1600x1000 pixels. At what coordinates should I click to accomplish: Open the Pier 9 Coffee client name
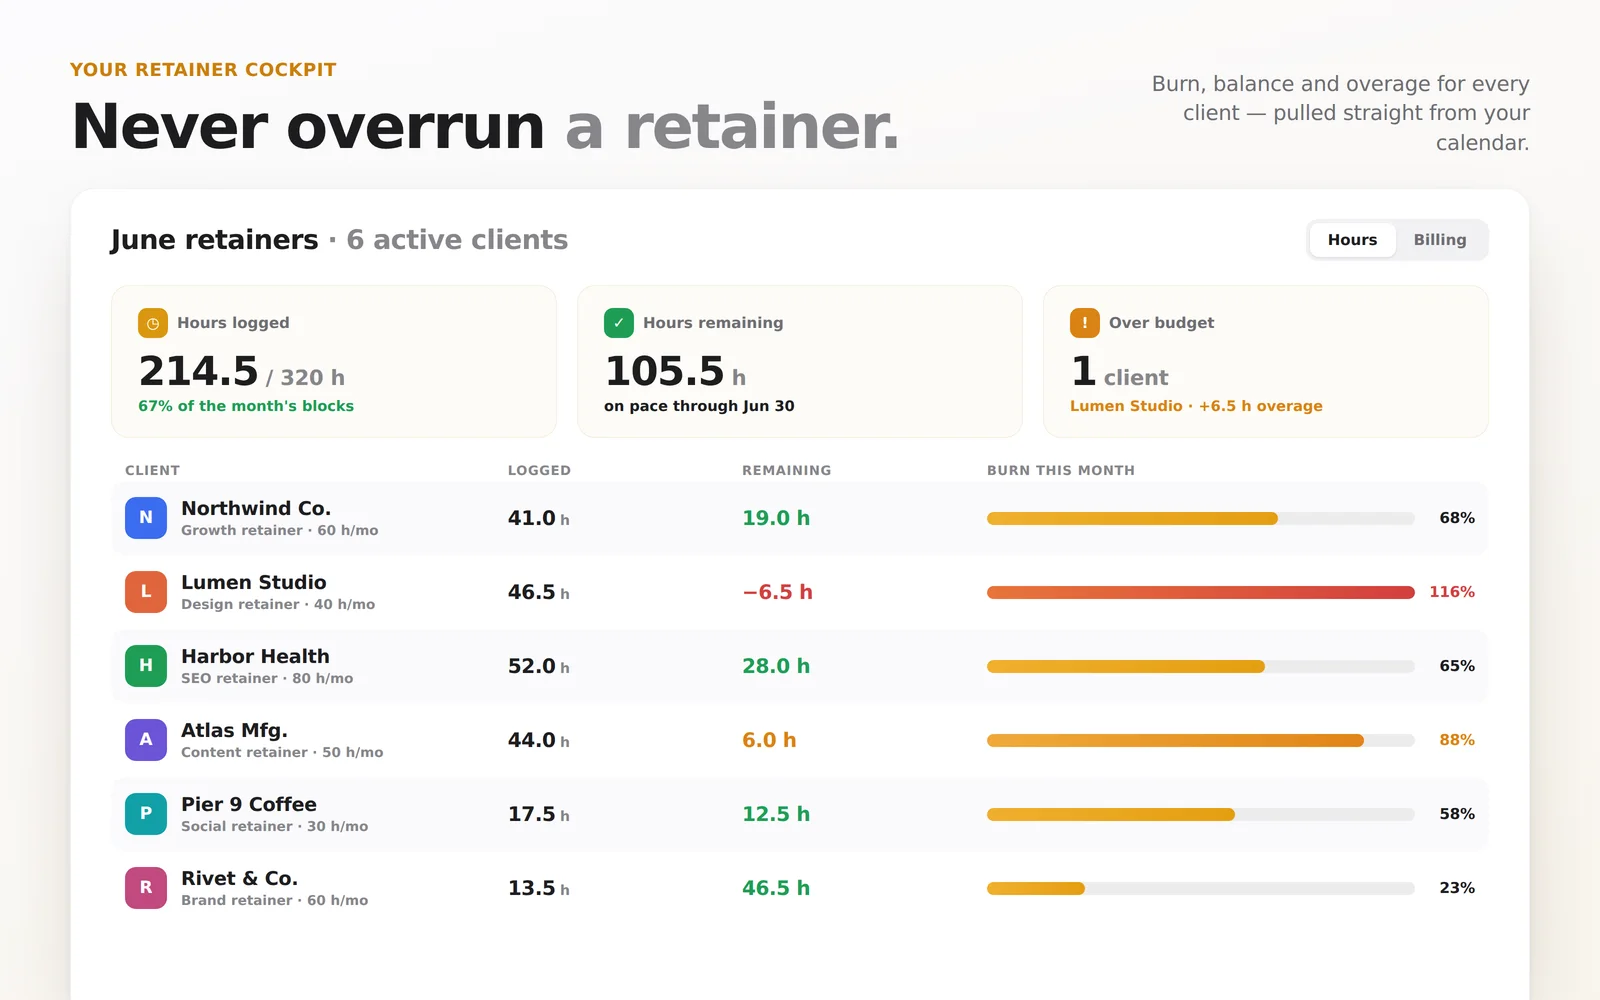click(249, 804)
